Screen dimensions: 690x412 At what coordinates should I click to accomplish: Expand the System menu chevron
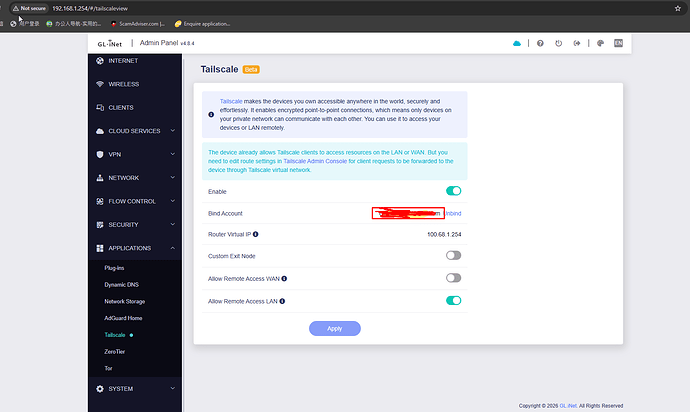[x=172, y=388]
